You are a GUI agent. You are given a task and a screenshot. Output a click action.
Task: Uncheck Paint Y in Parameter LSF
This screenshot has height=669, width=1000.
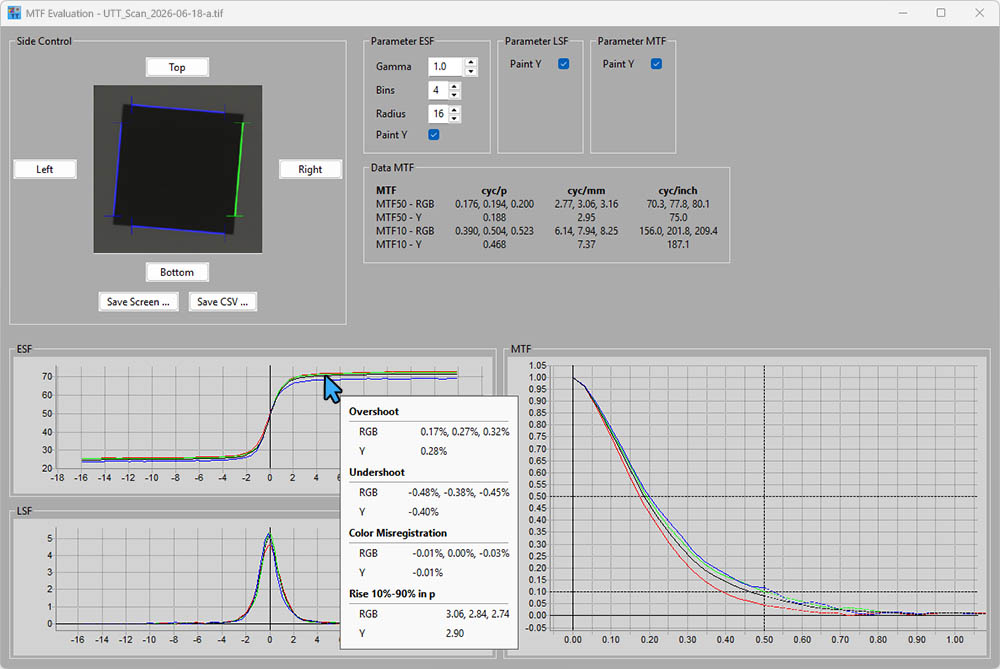tap(564, 64)
